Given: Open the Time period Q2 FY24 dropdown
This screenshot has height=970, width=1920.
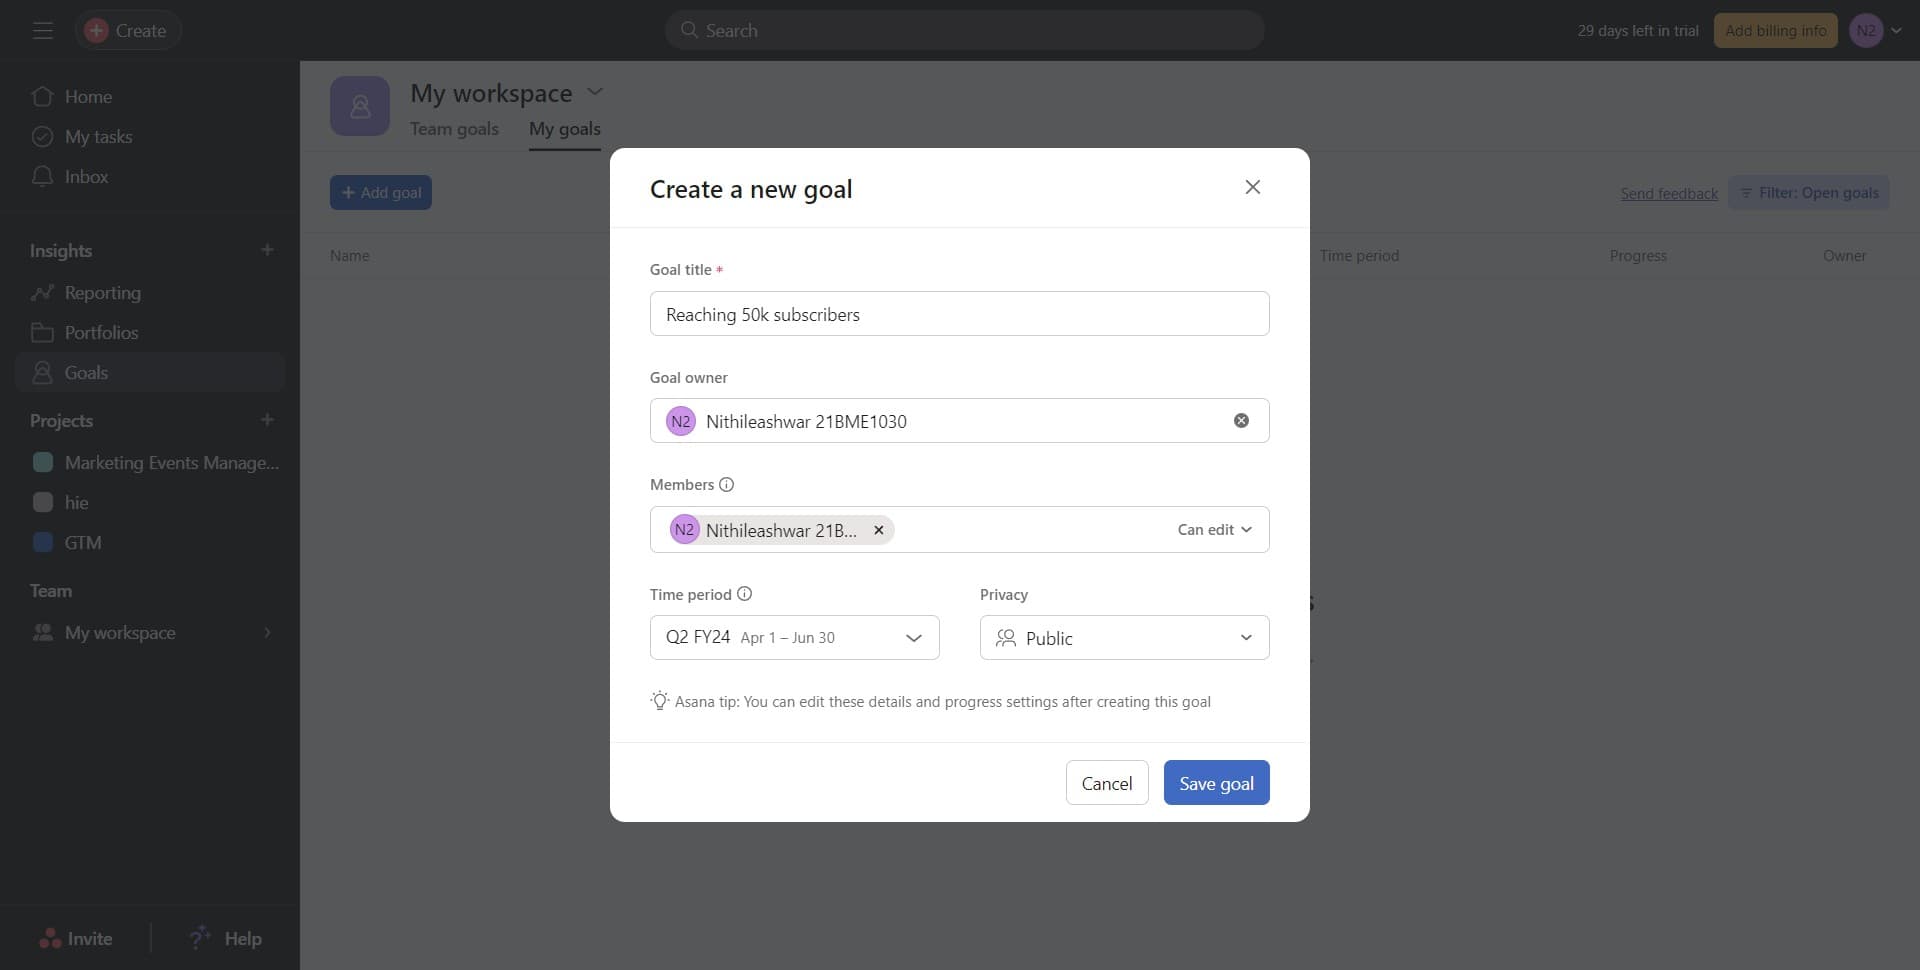Looking at the screenshot, I should point(794,638).
